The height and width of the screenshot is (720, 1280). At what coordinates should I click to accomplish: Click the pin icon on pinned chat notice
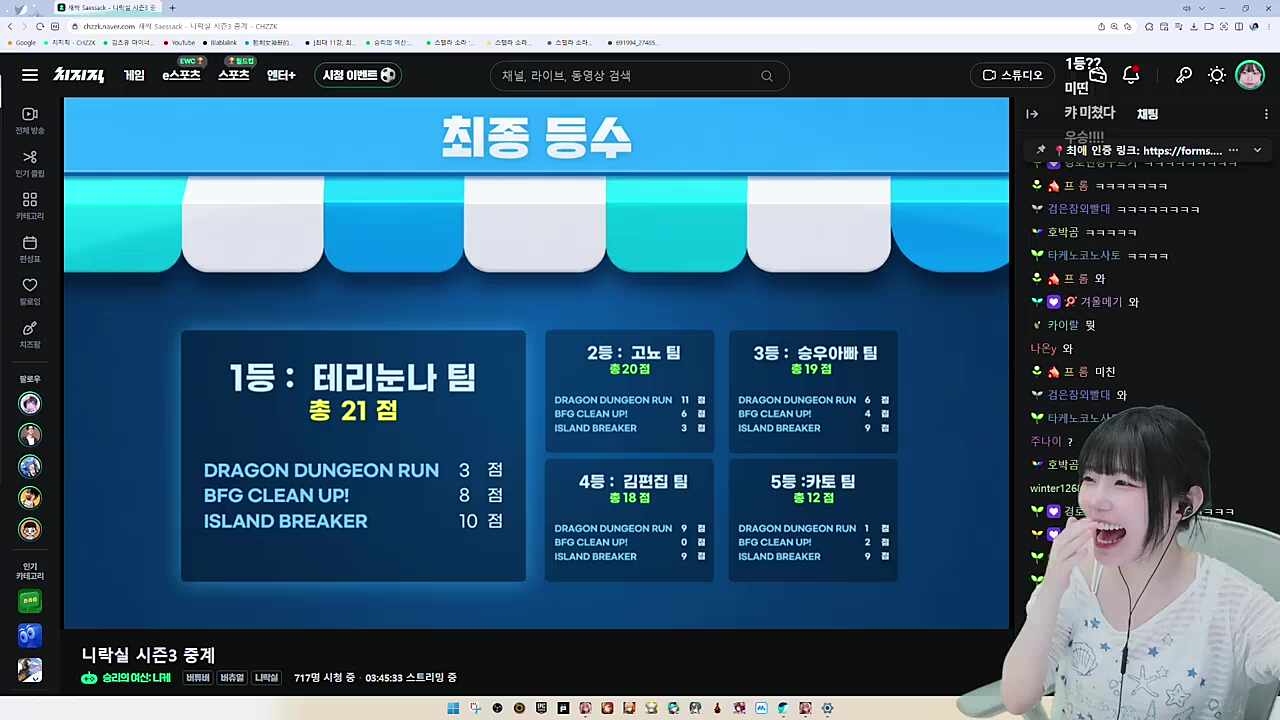pyautogui.click(x=1040, y=150)
